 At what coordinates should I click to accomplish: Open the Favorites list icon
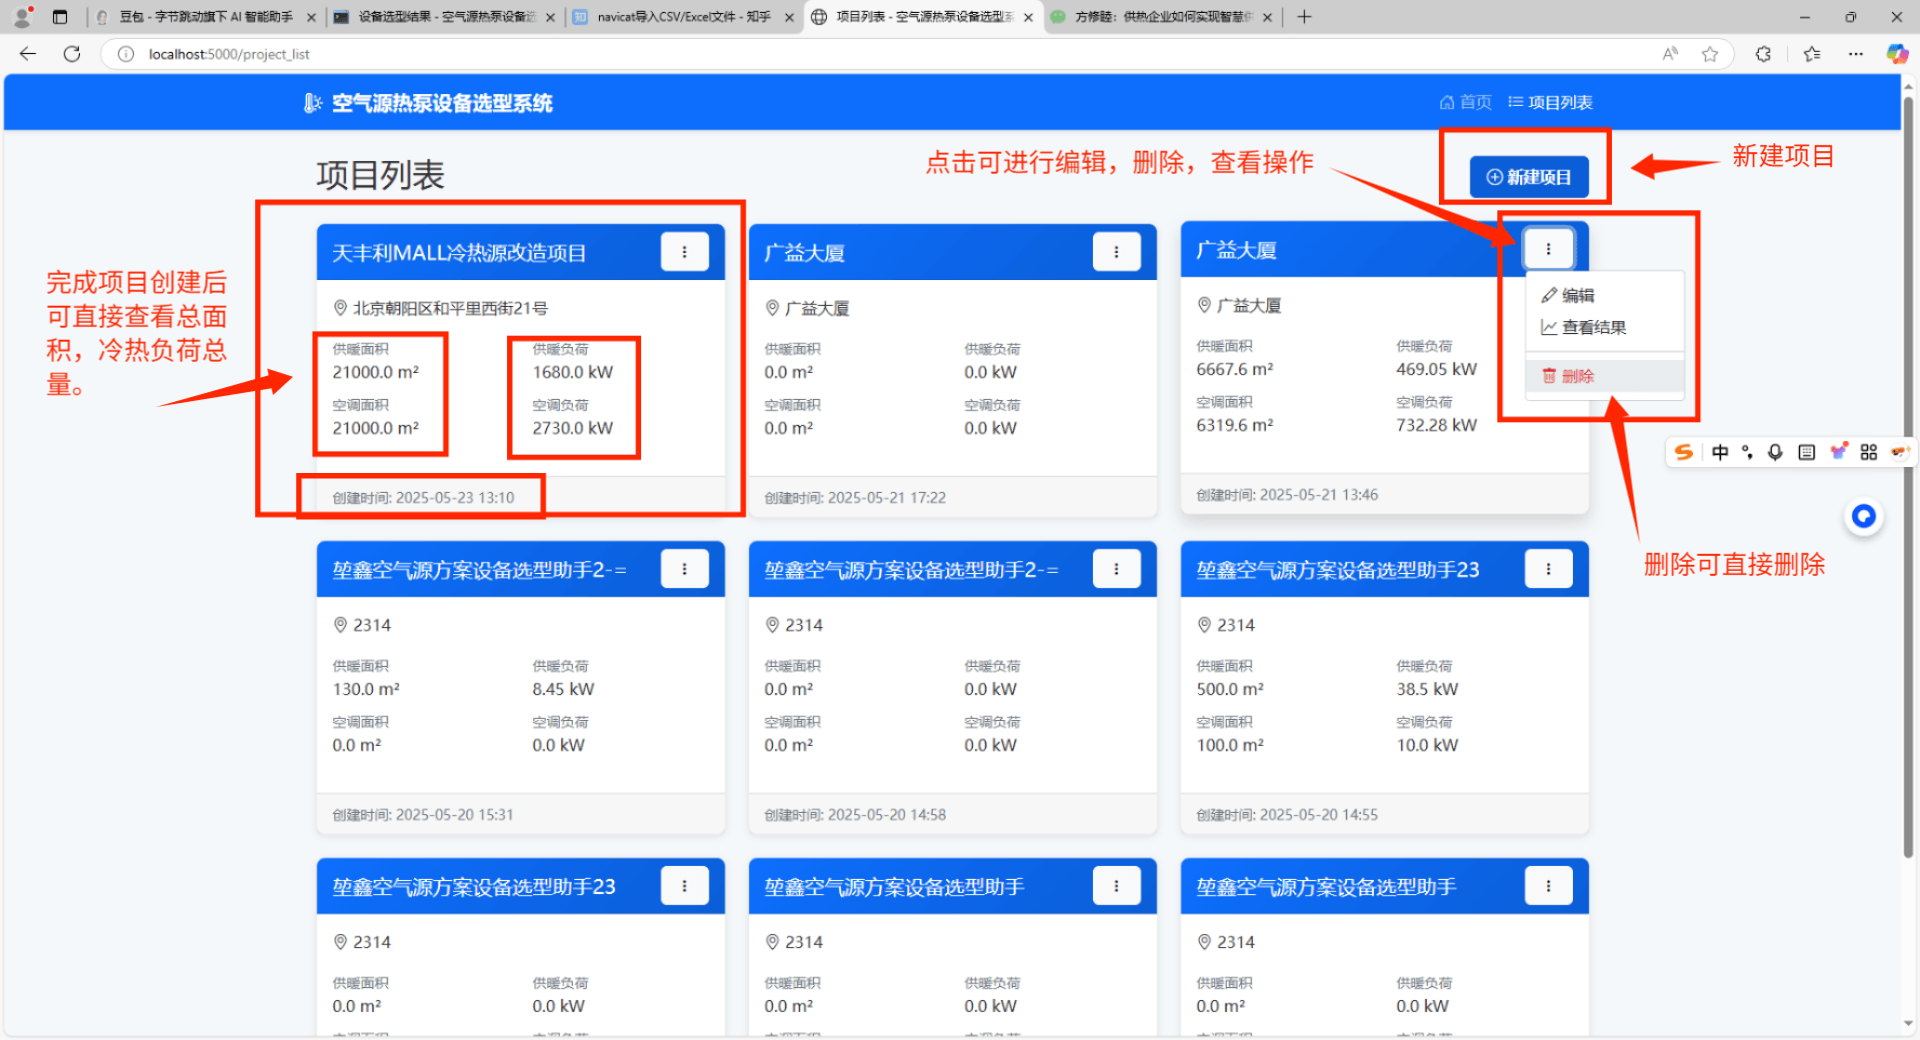pos(1811,54)
